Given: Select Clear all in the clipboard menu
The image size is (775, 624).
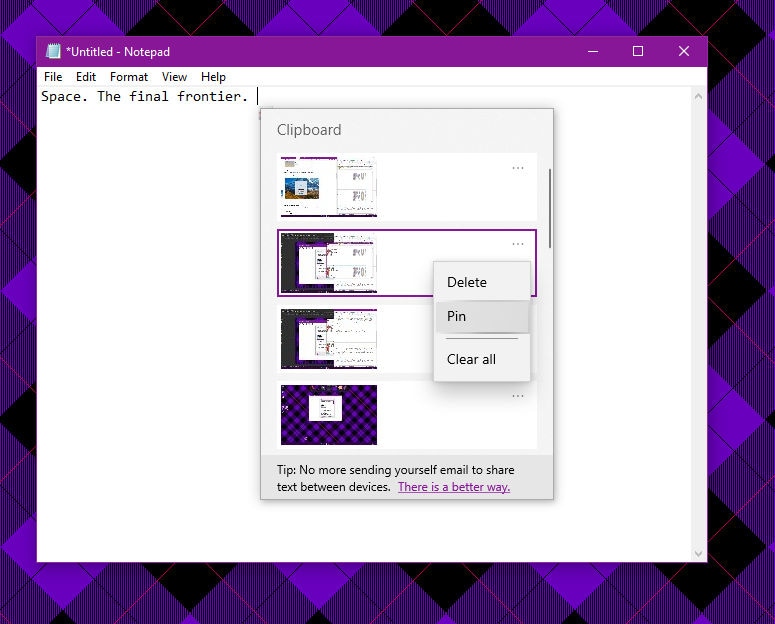Looking at the screenshot, I should (471, 359).
